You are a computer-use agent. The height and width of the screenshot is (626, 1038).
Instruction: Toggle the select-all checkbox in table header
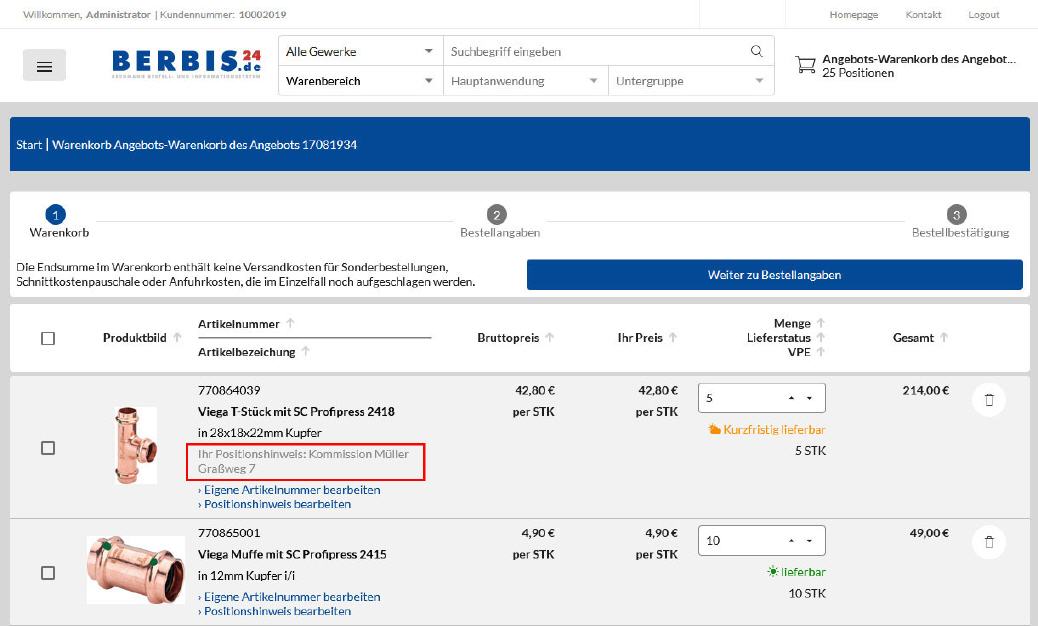[x=48, y=338]
